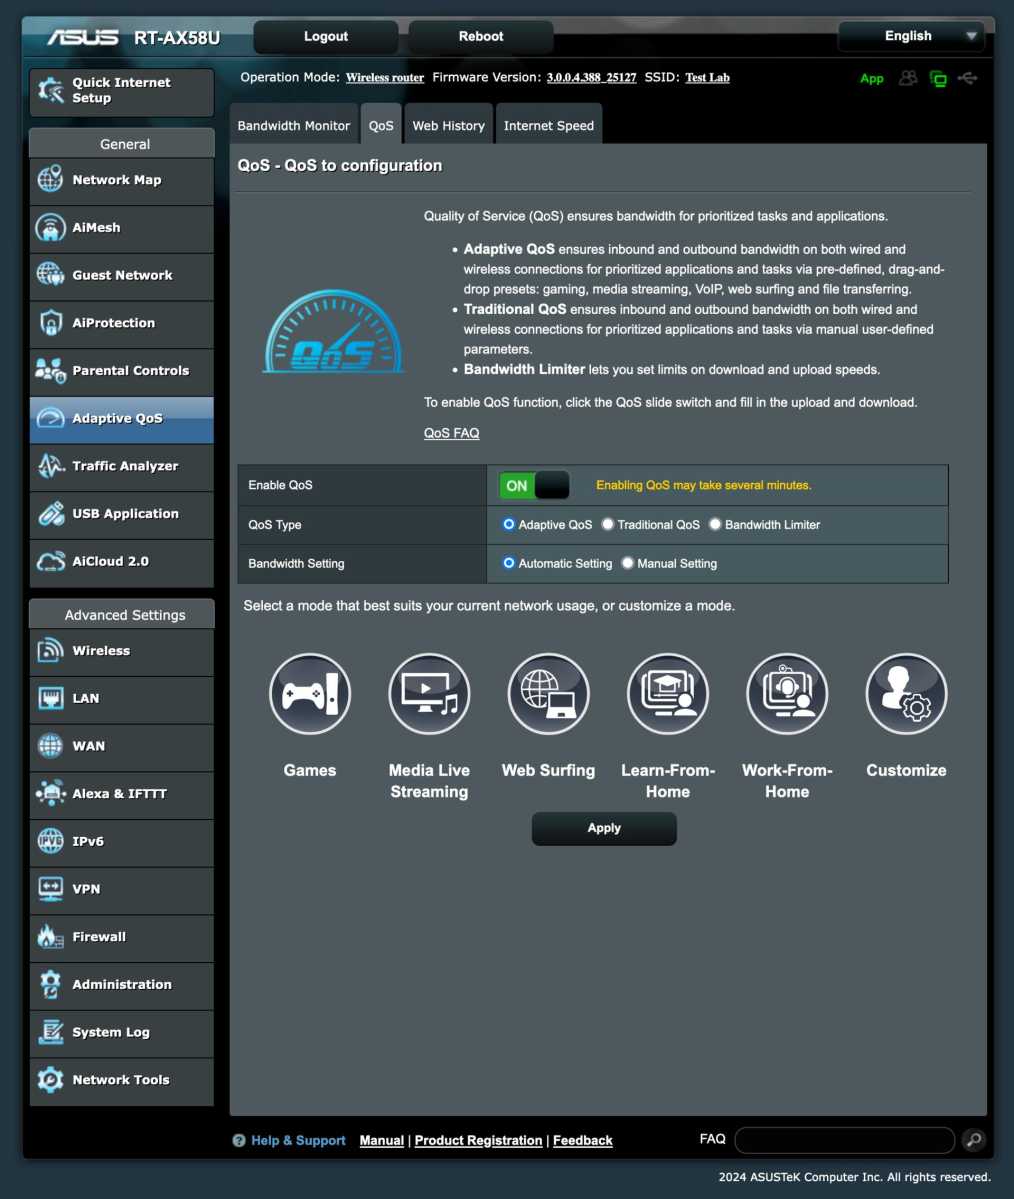Image resolution: width=1014 pixels, height=1199 pixels.
Task: Click the Guest Network icon
Action: click(50, 275)
